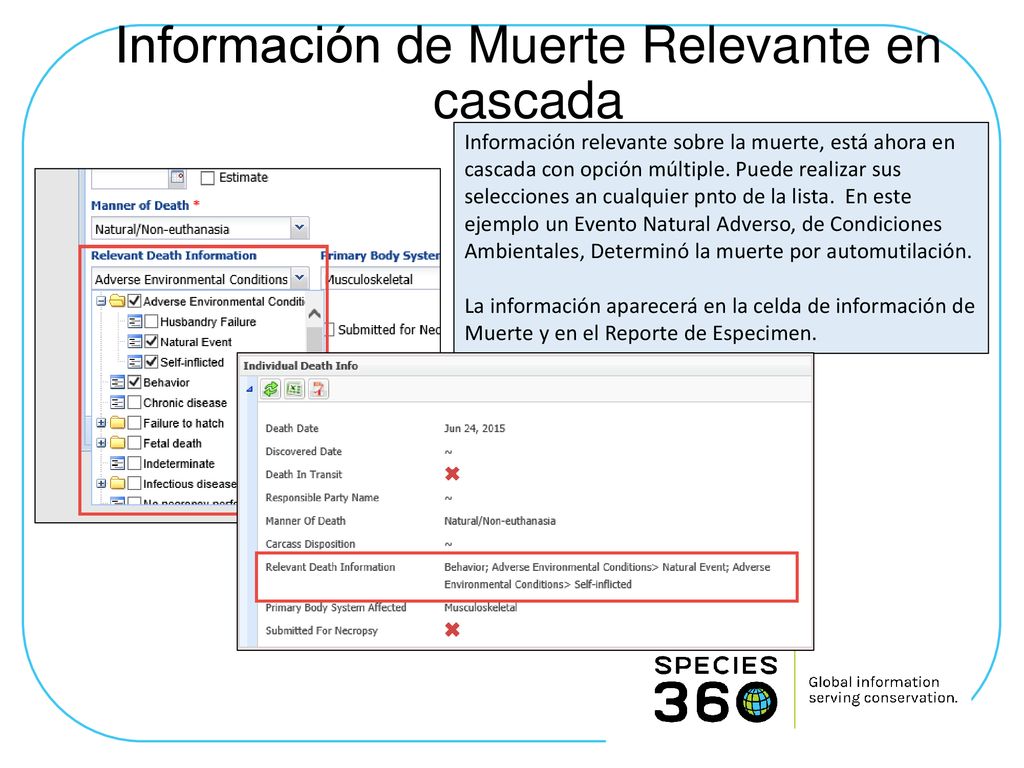Click the Carcass Disposition label
This screenshot has width=1024, height=768.
point(310,543)
